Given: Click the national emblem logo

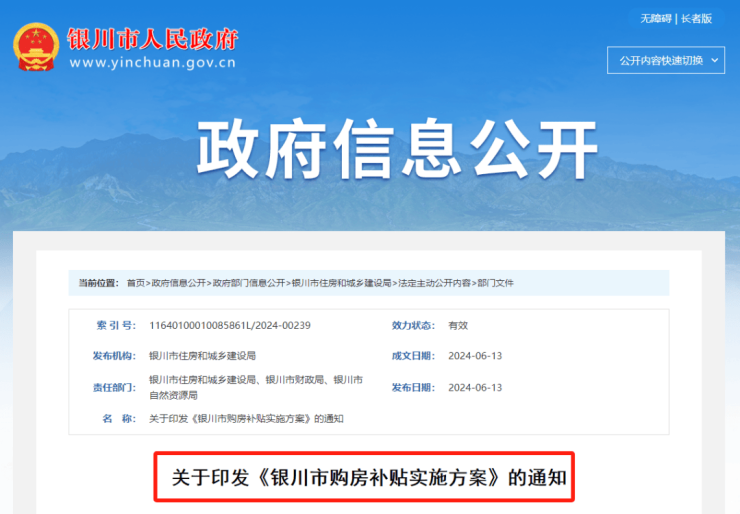Looking at the screenshot, I should click(x=36, y=47).
